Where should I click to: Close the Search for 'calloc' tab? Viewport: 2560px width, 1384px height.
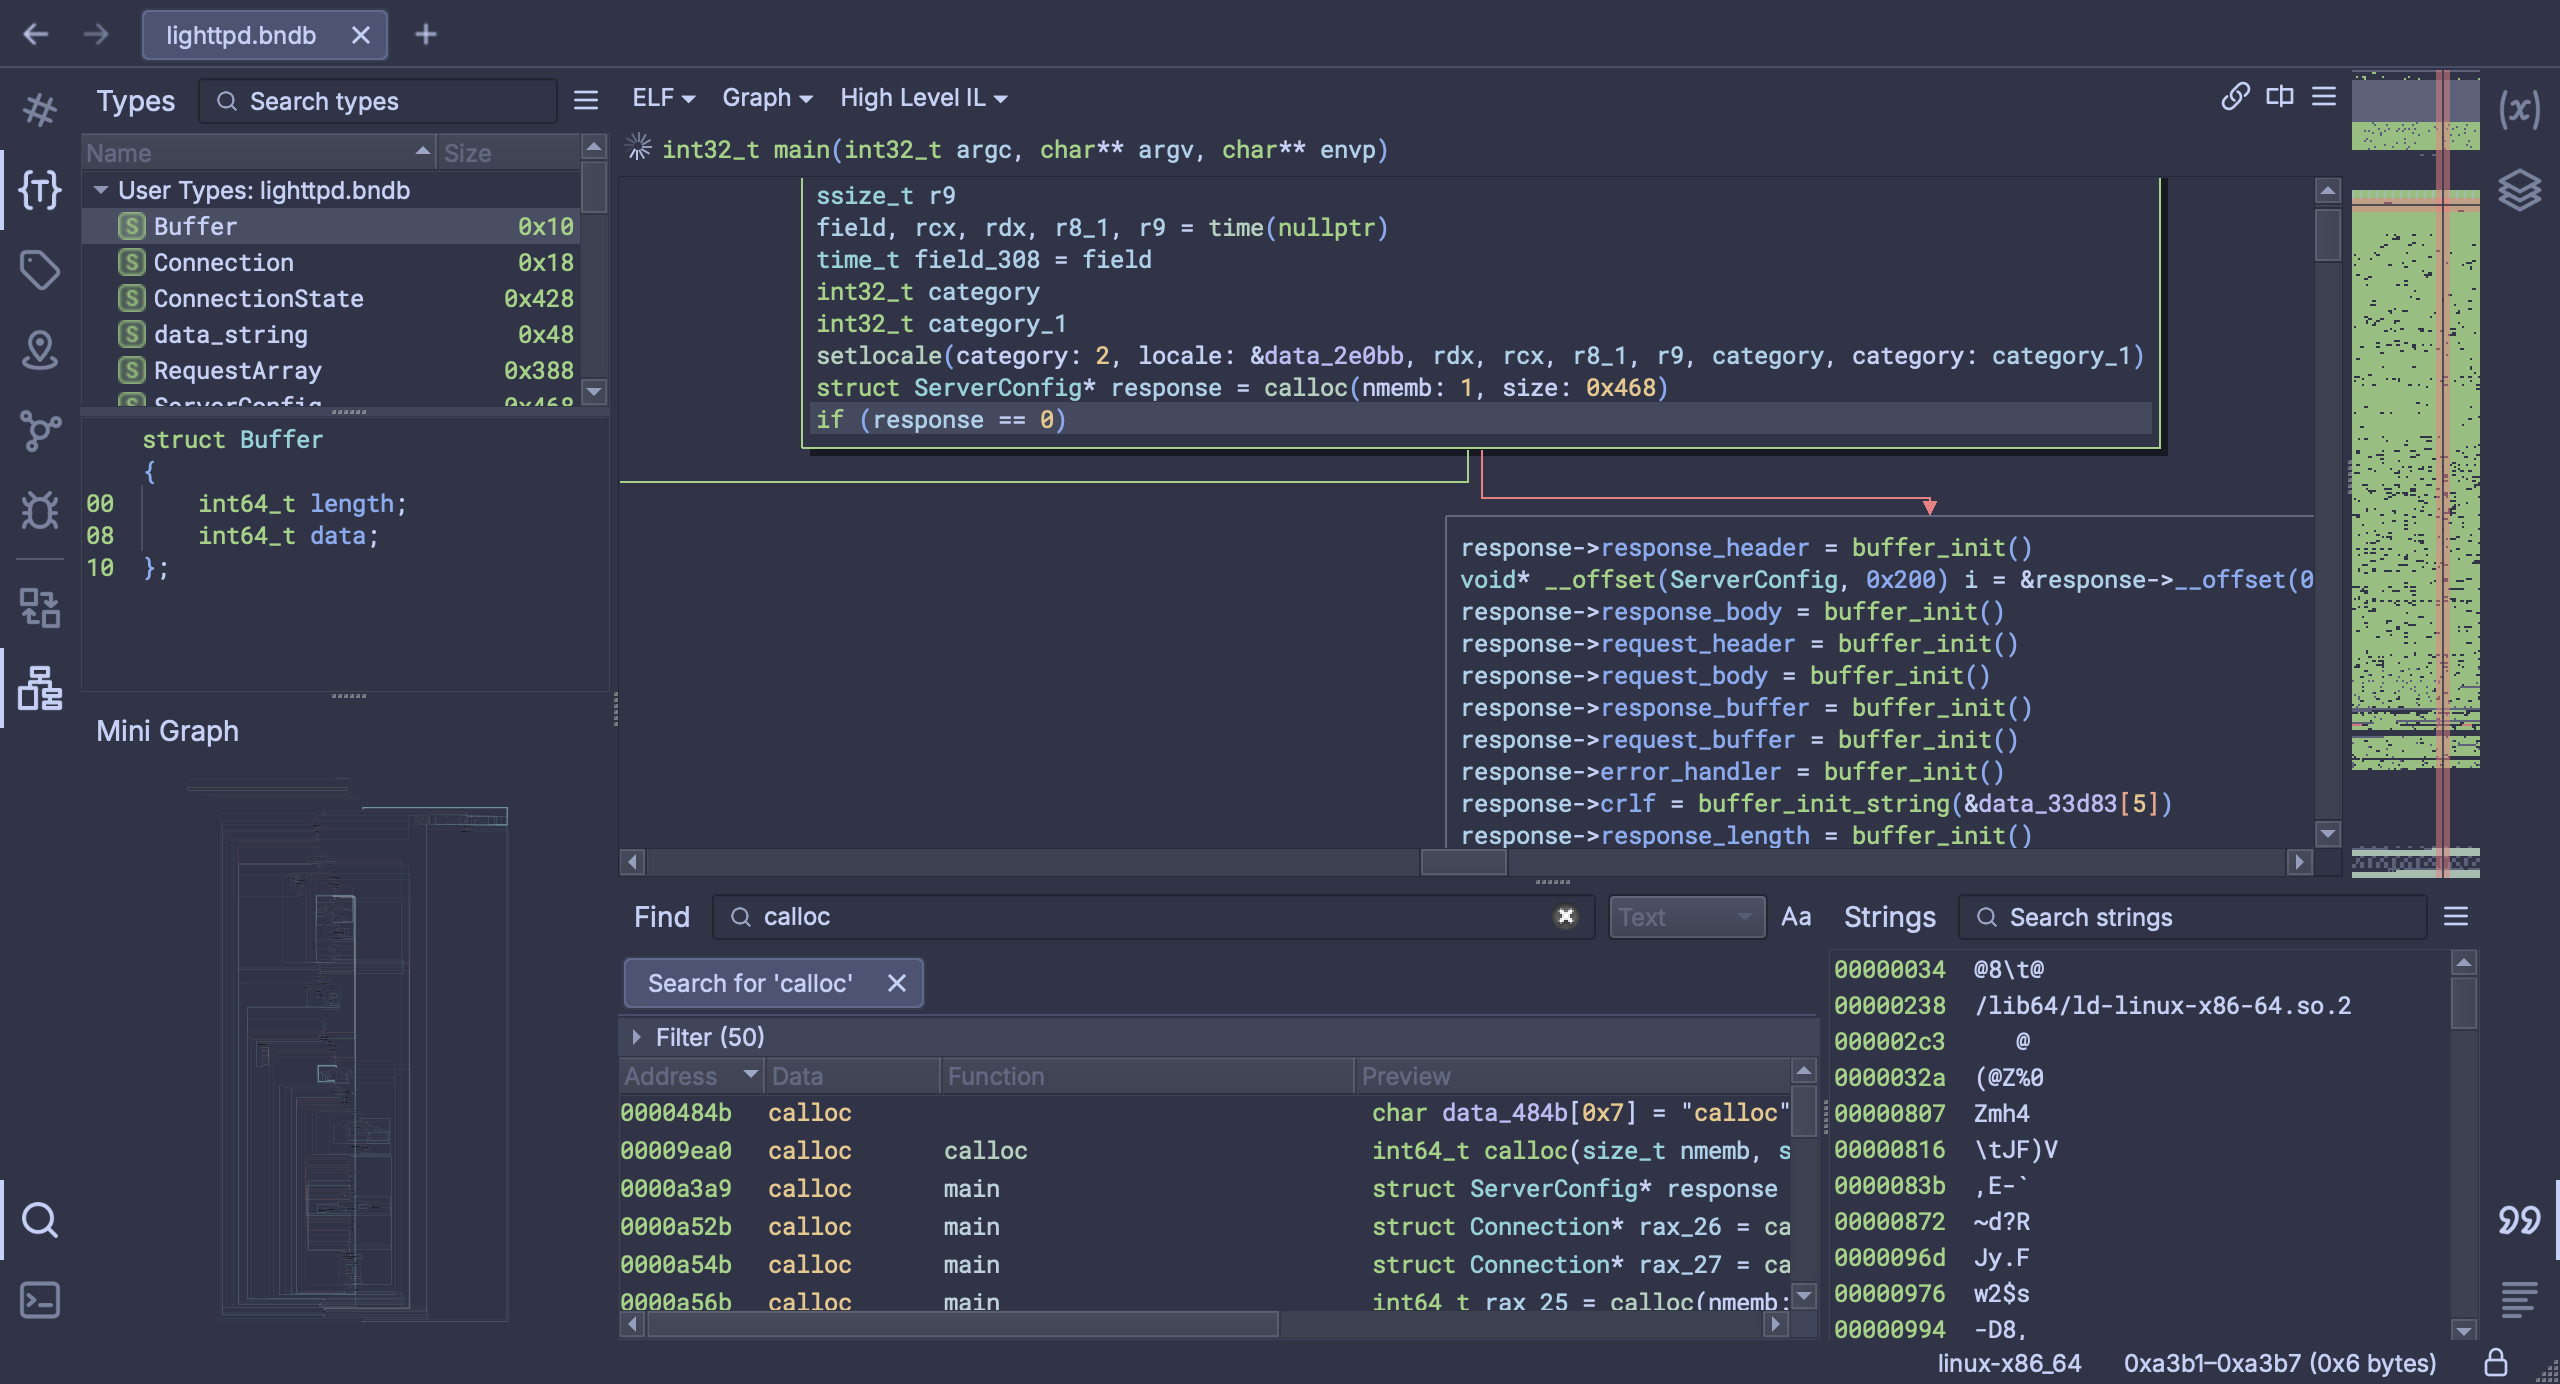(x=896, y=983)
